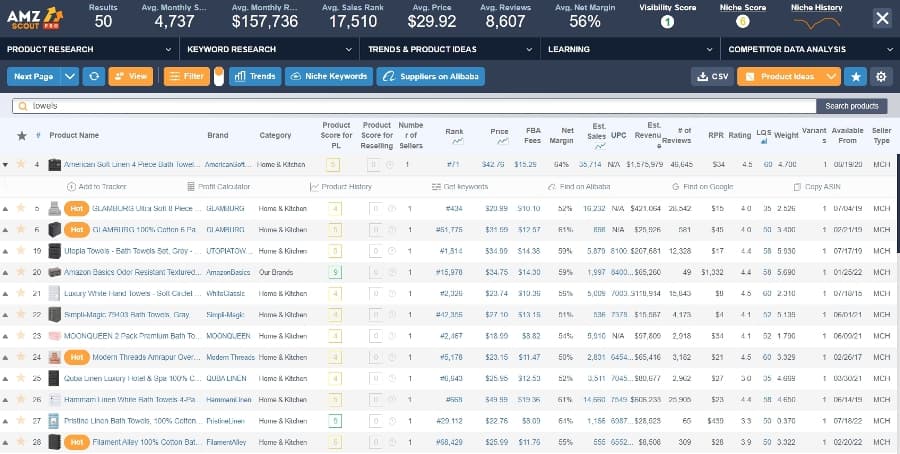Expand the MOONQUEEN row

[5, 336]
